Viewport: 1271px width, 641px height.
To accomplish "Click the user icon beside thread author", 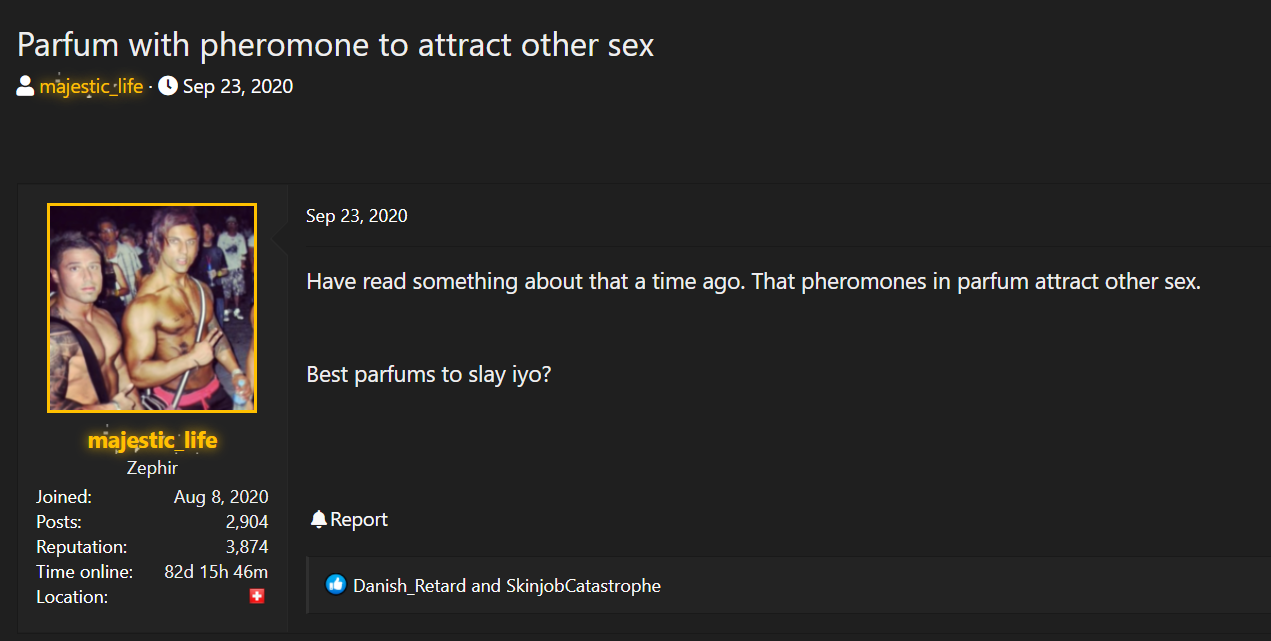I will click(x=25, y=86).
